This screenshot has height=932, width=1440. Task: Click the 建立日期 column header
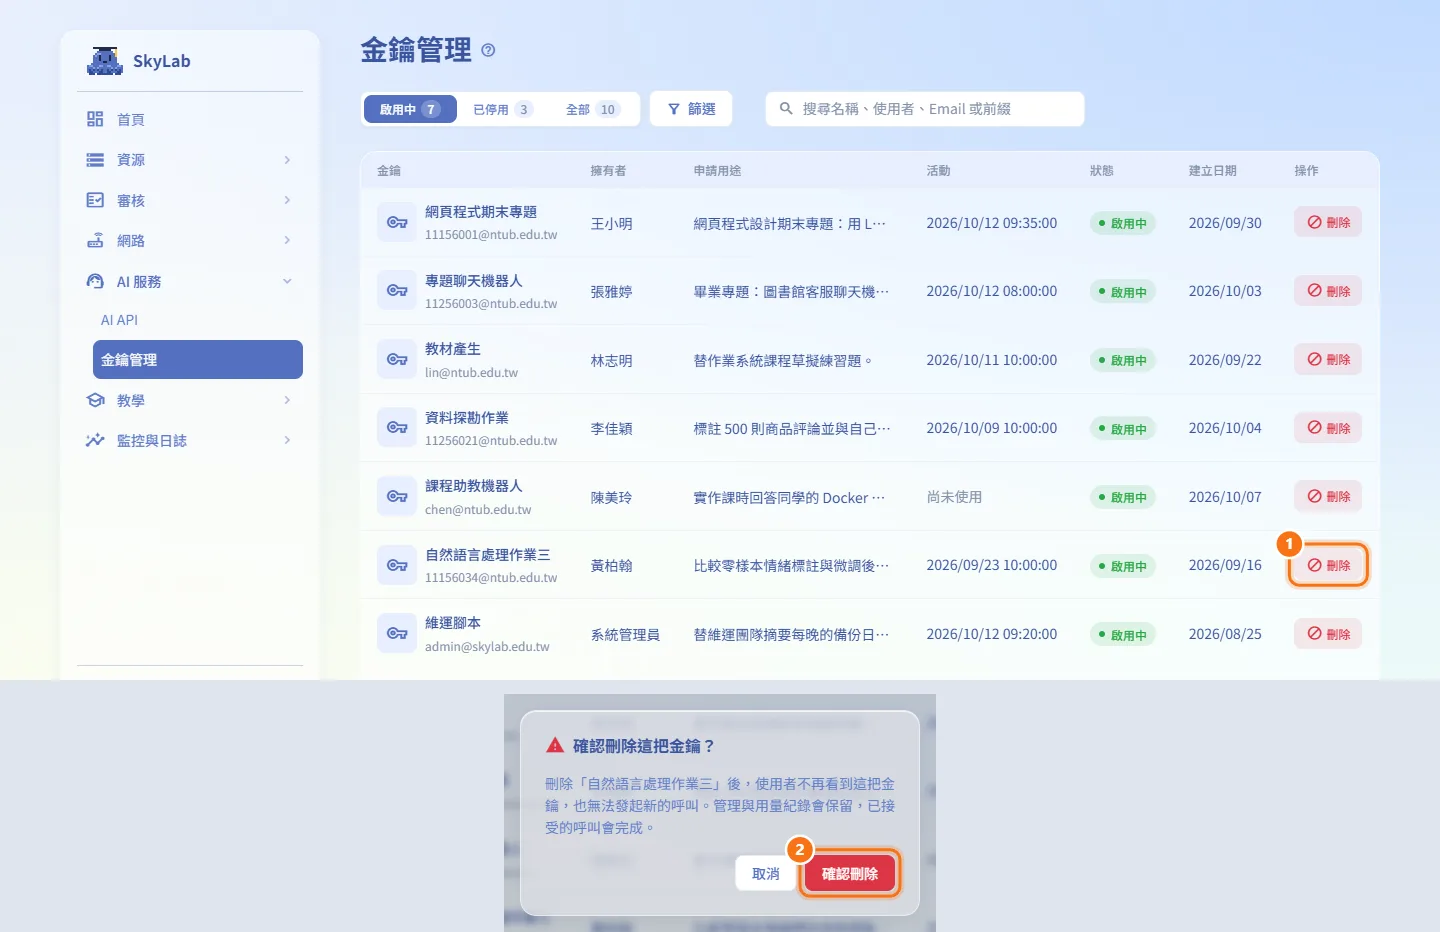(1212, 171)
